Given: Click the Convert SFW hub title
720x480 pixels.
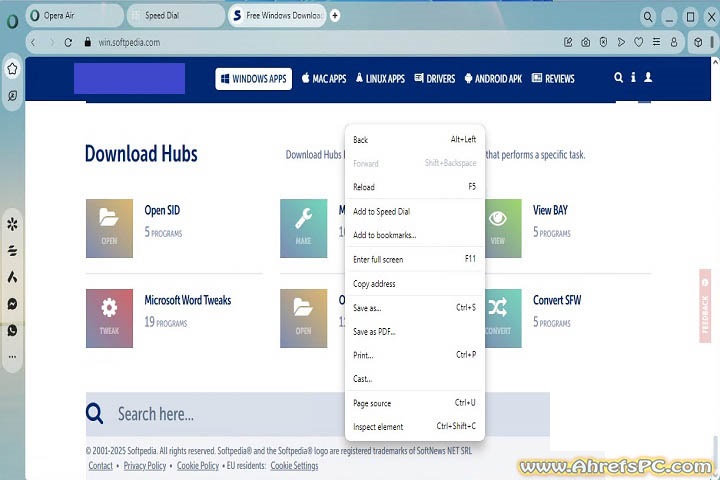Looking at the screenshot, I should tap(557, 300).
